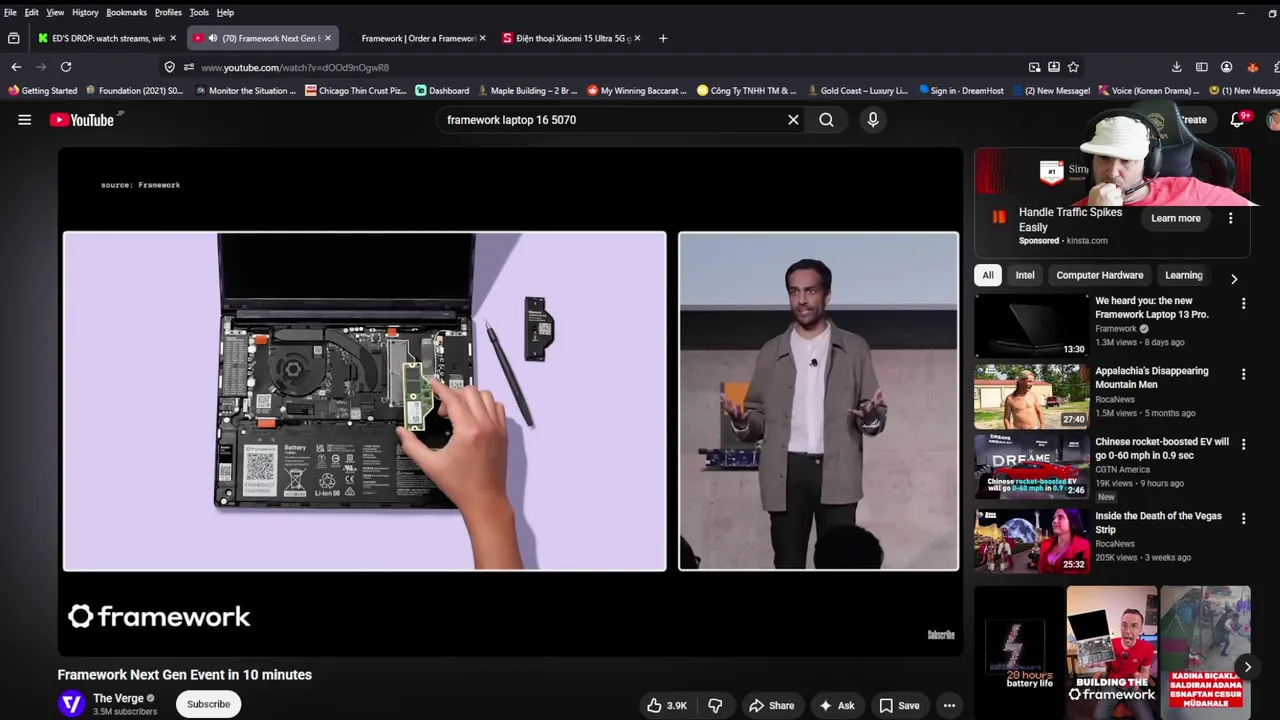Open options for the kinsta ad
1280x720 pixels.
tap(1230, 218)
